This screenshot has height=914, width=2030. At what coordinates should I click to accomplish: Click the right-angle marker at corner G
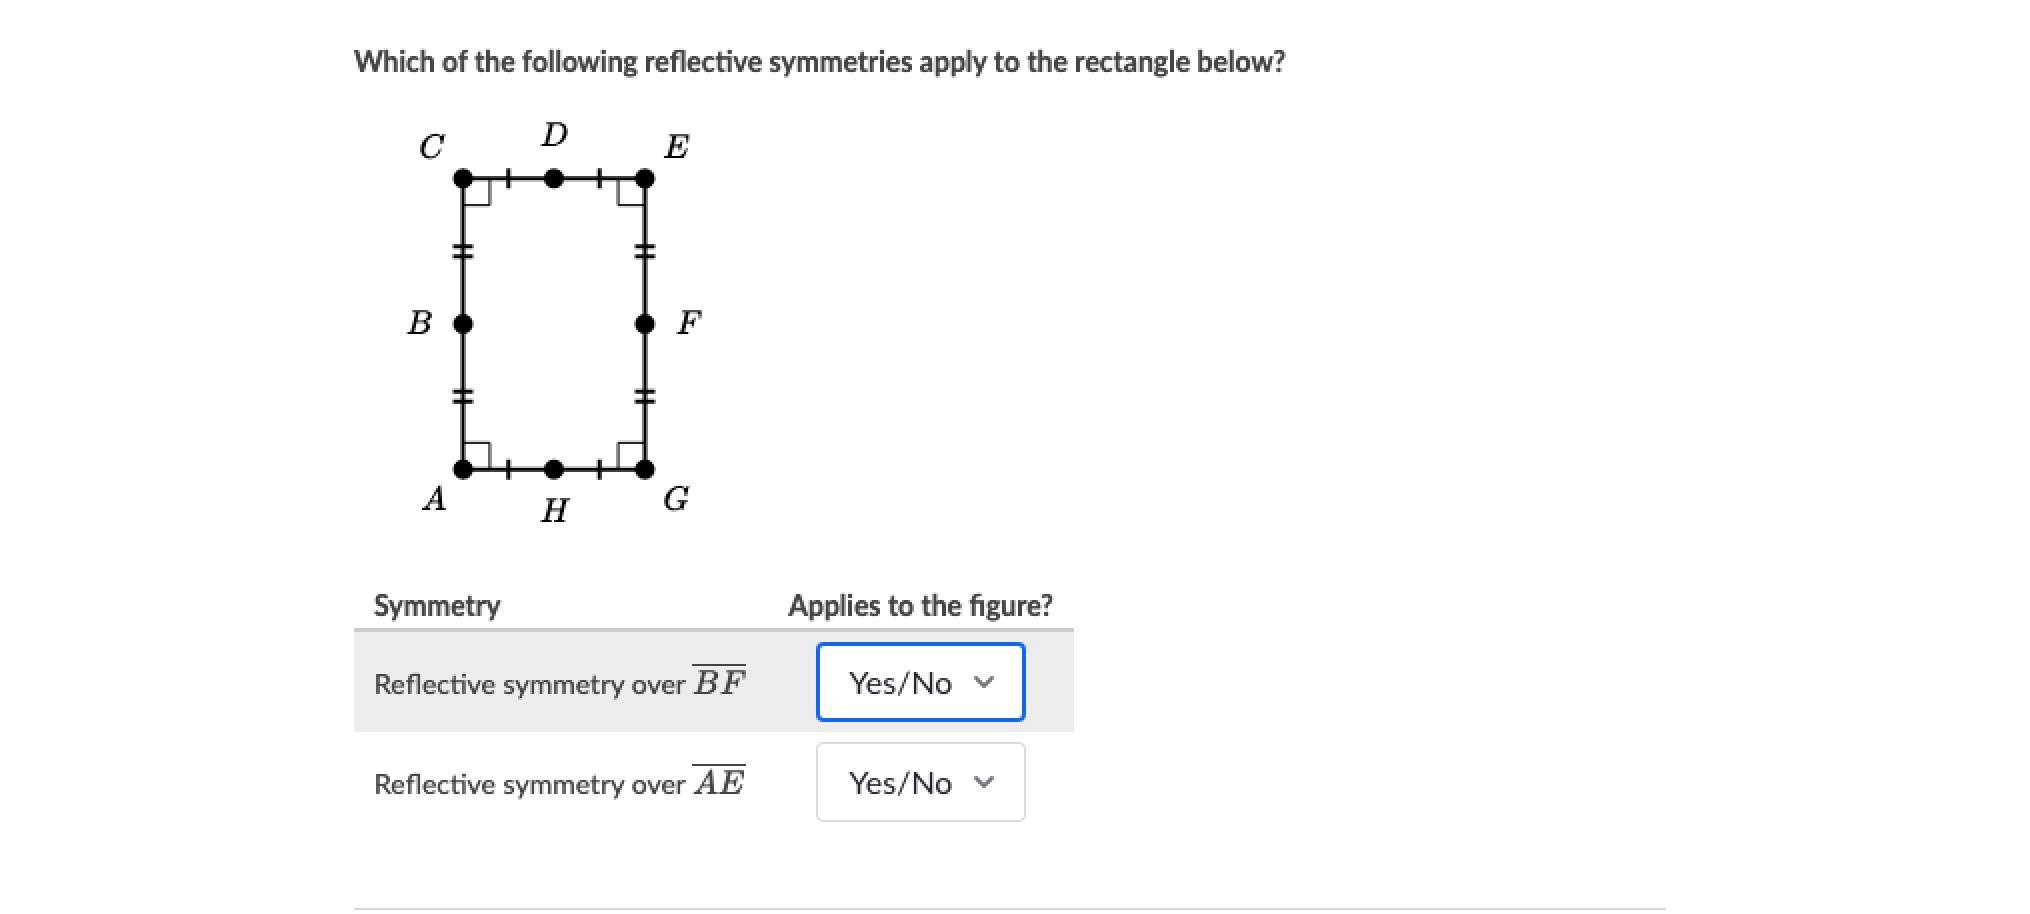point(631,454)
